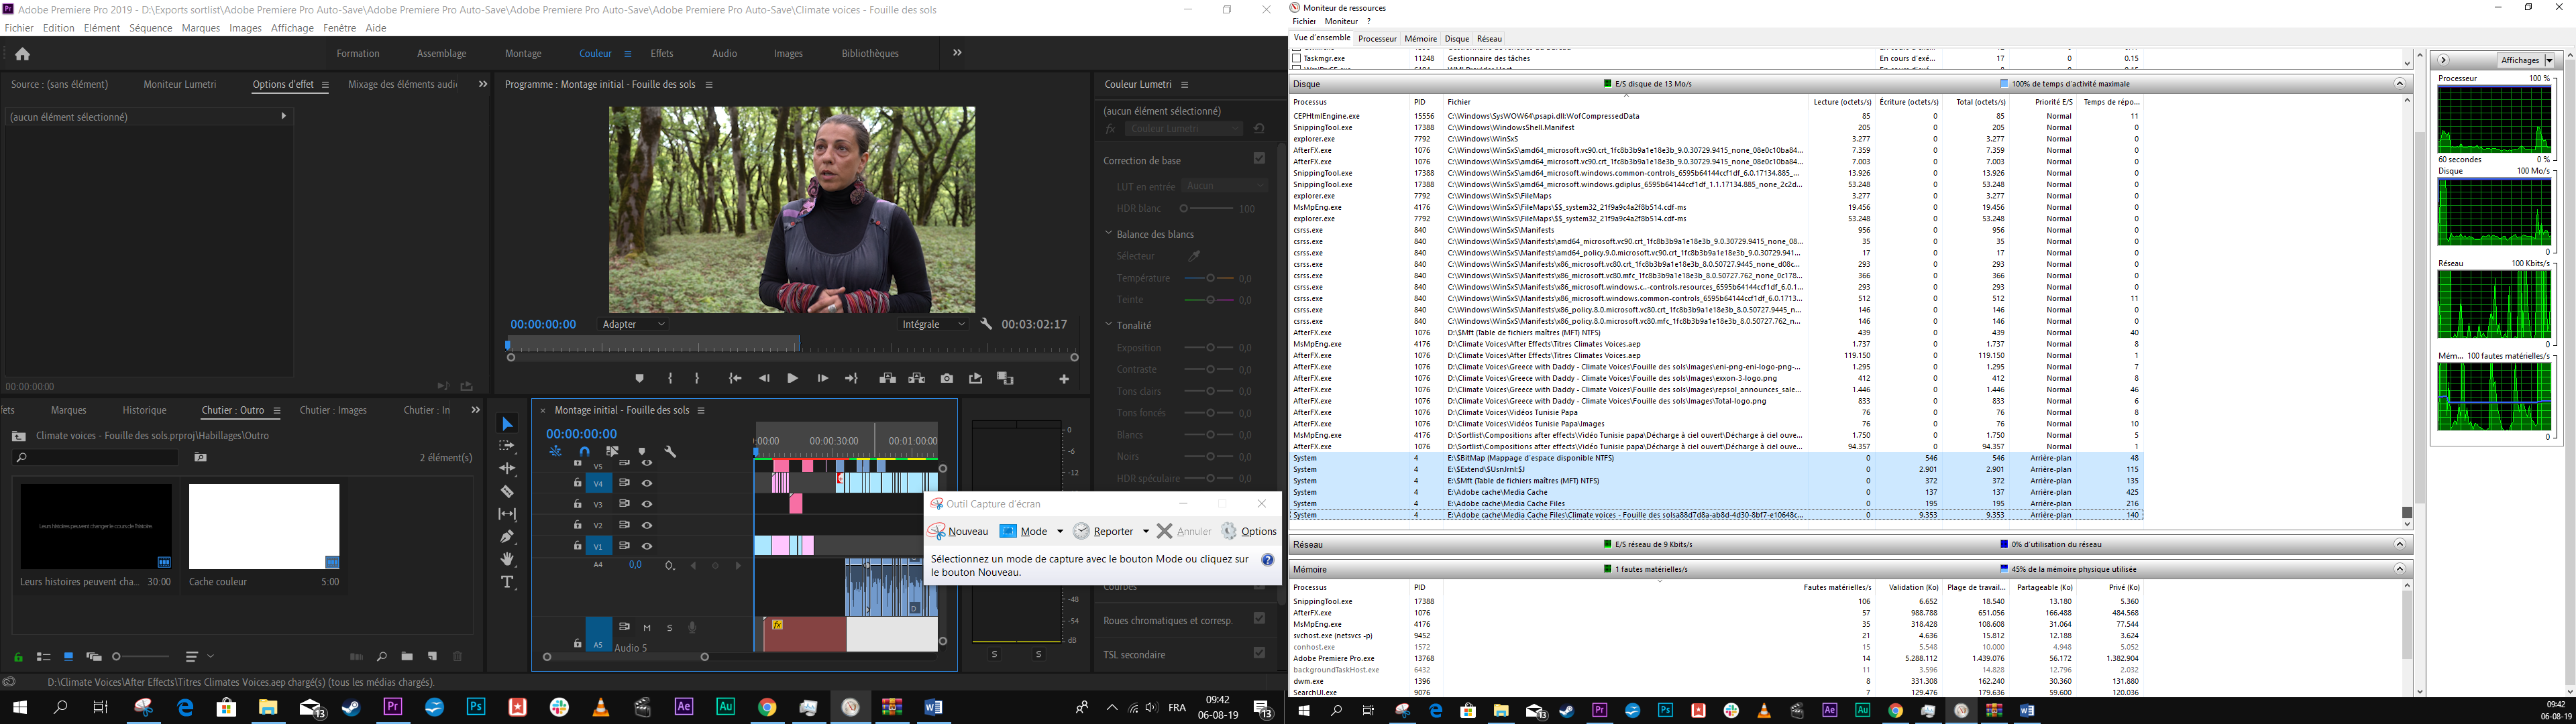
Task: Mute the A5 audio track
Action: point(647,628)
